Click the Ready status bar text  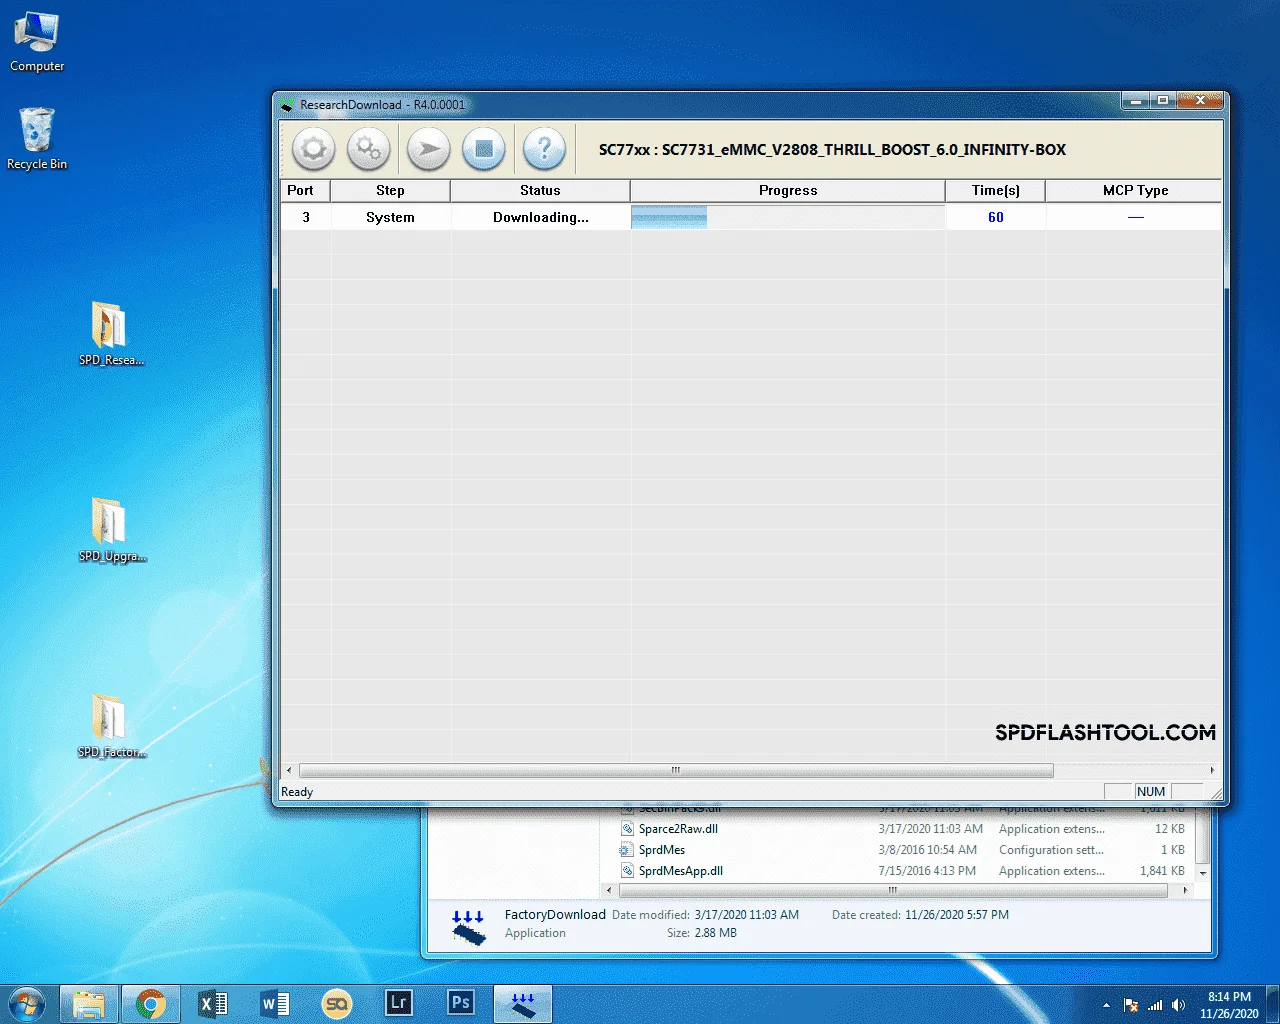[x=297, y=792]
